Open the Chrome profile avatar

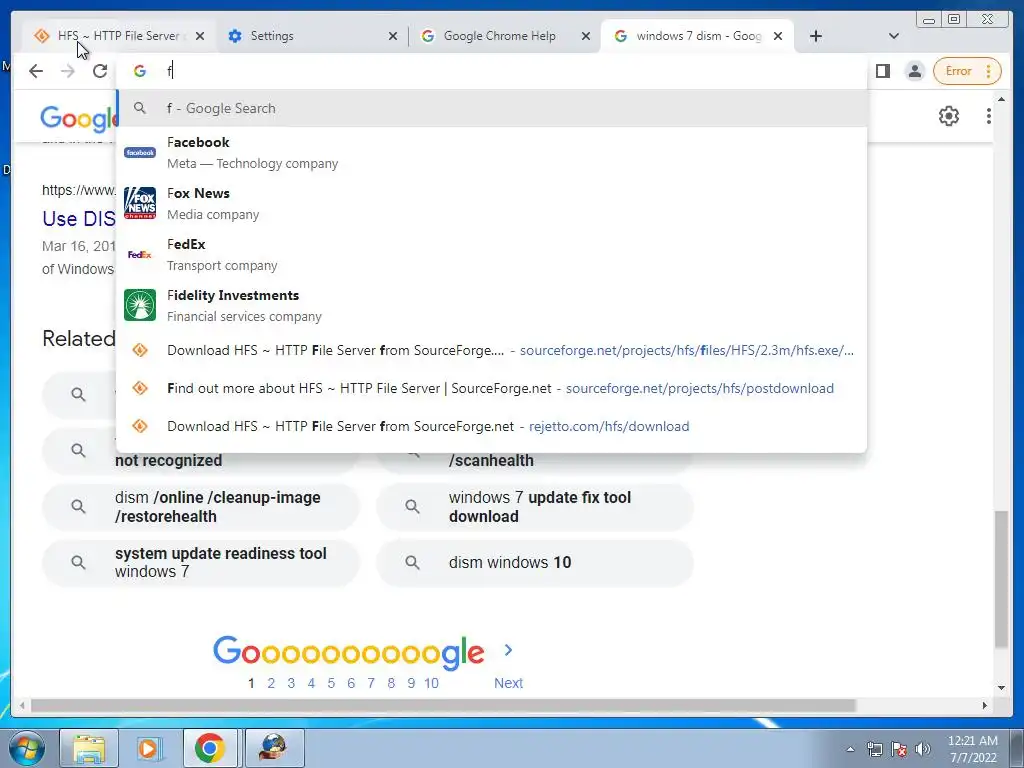pyautogui.click(x=915, y=71)
